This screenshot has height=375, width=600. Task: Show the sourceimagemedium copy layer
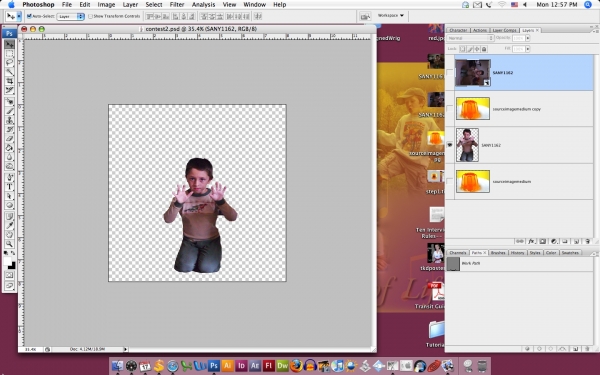(x=450, y=109)
